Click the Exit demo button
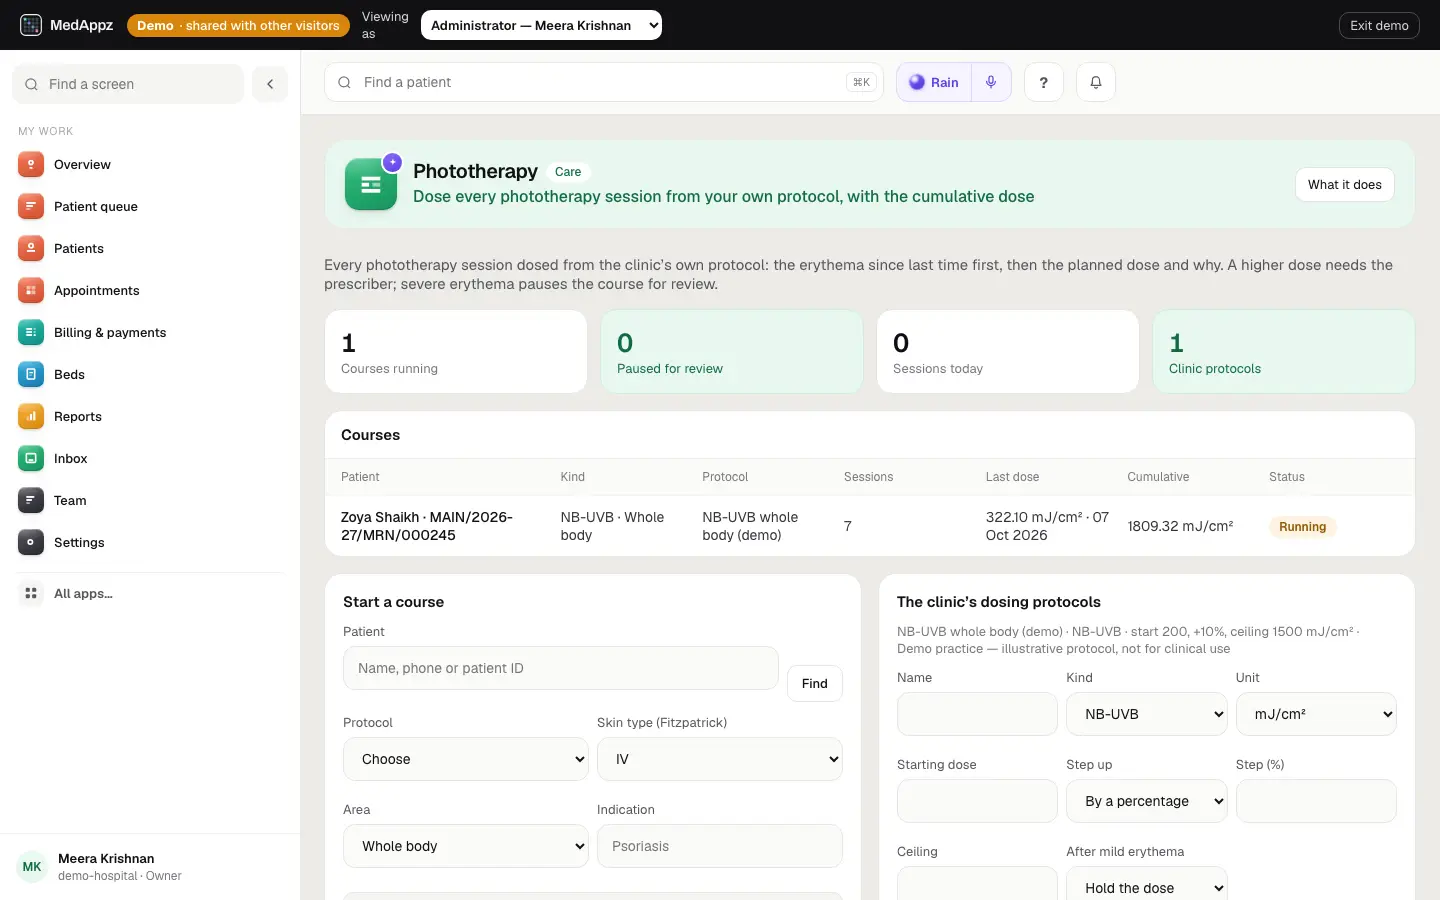The image size is (1440, 900). click(x=1379, y=25)
